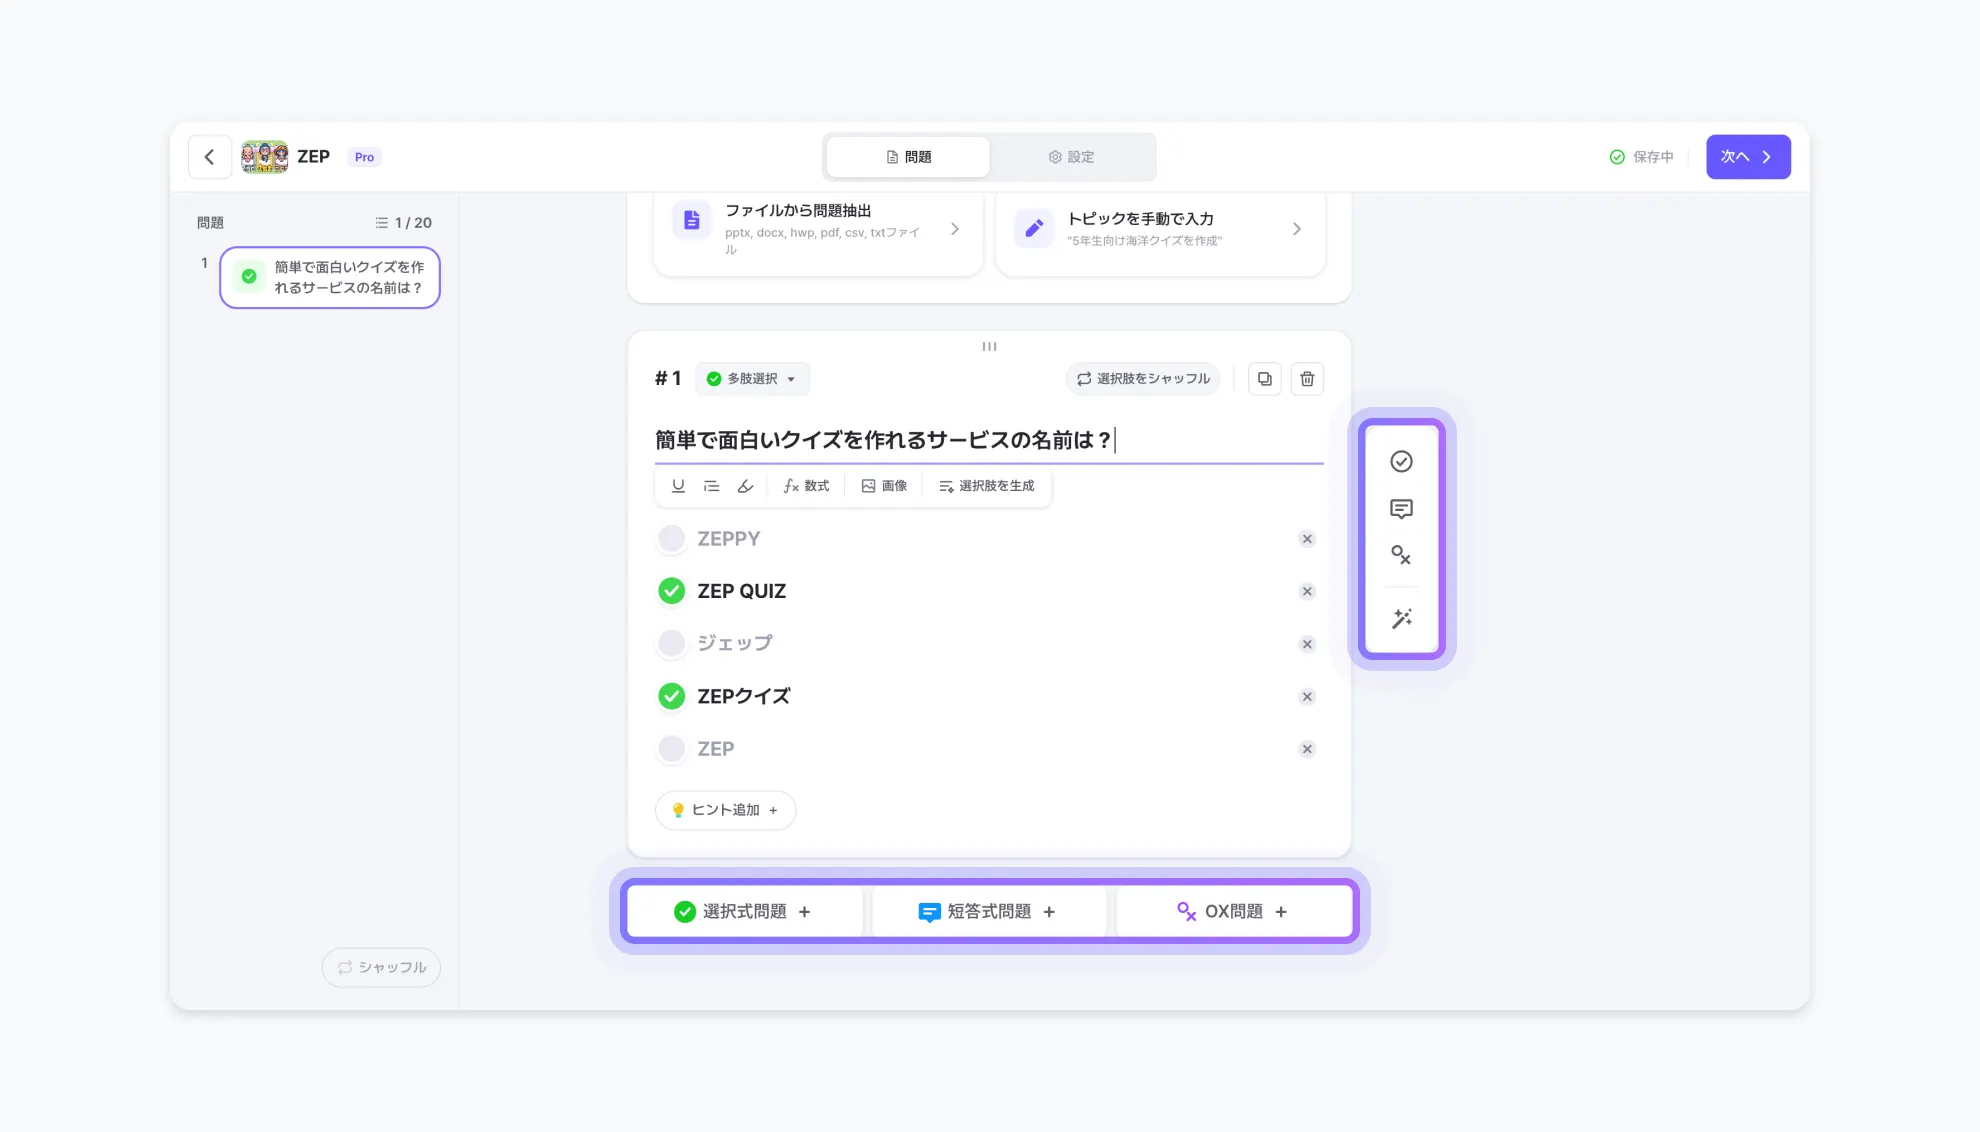This screenshot has height=1132, width=1980.
Task: Add a hint with ヒント追加 button
Action: pos(725,810)
